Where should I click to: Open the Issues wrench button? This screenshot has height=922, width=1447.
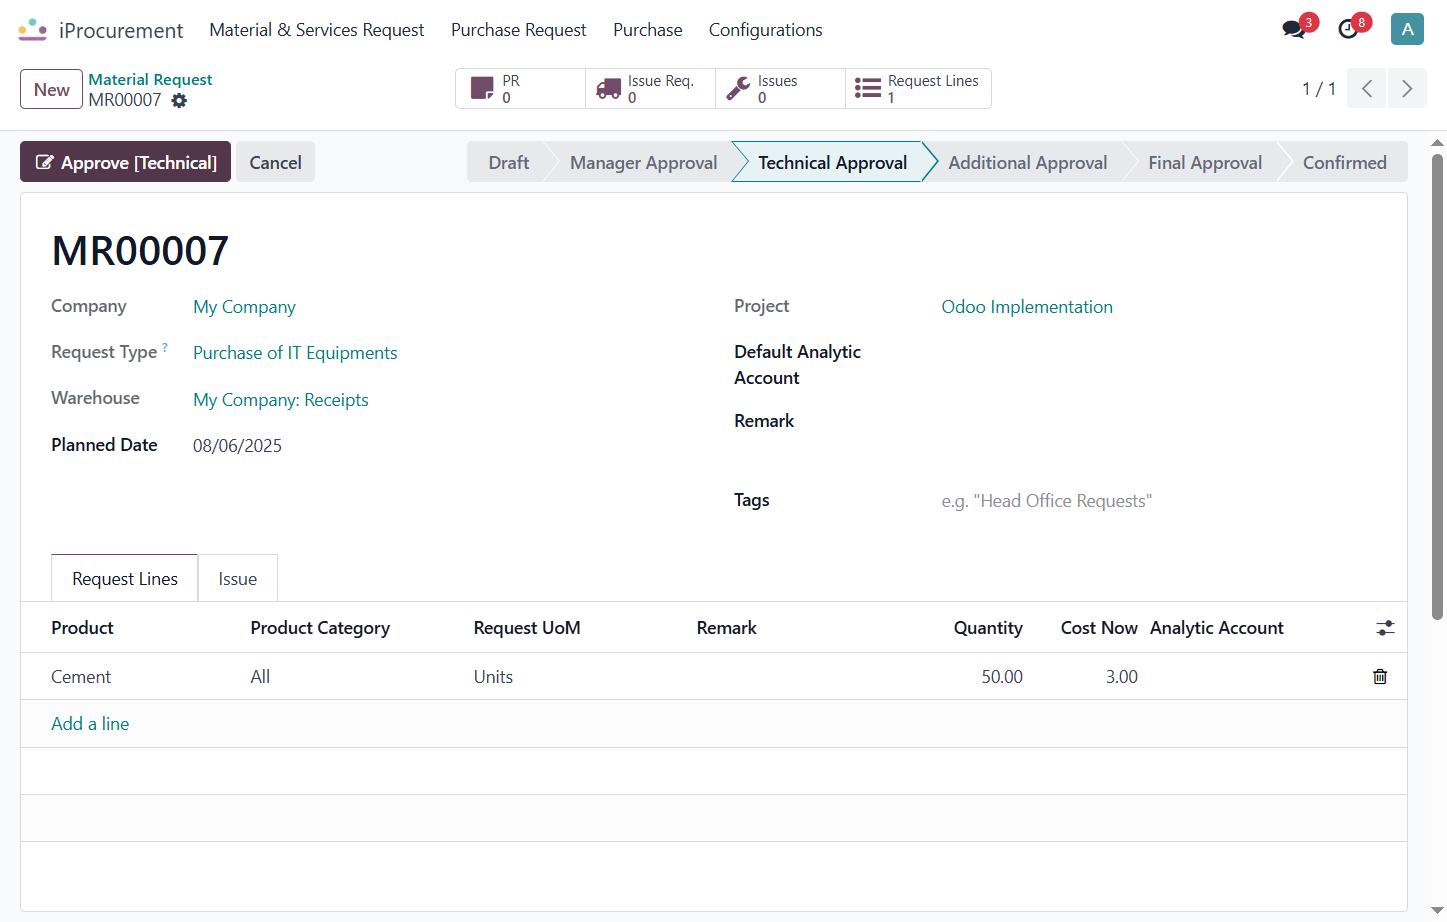[x=780, y=88]
